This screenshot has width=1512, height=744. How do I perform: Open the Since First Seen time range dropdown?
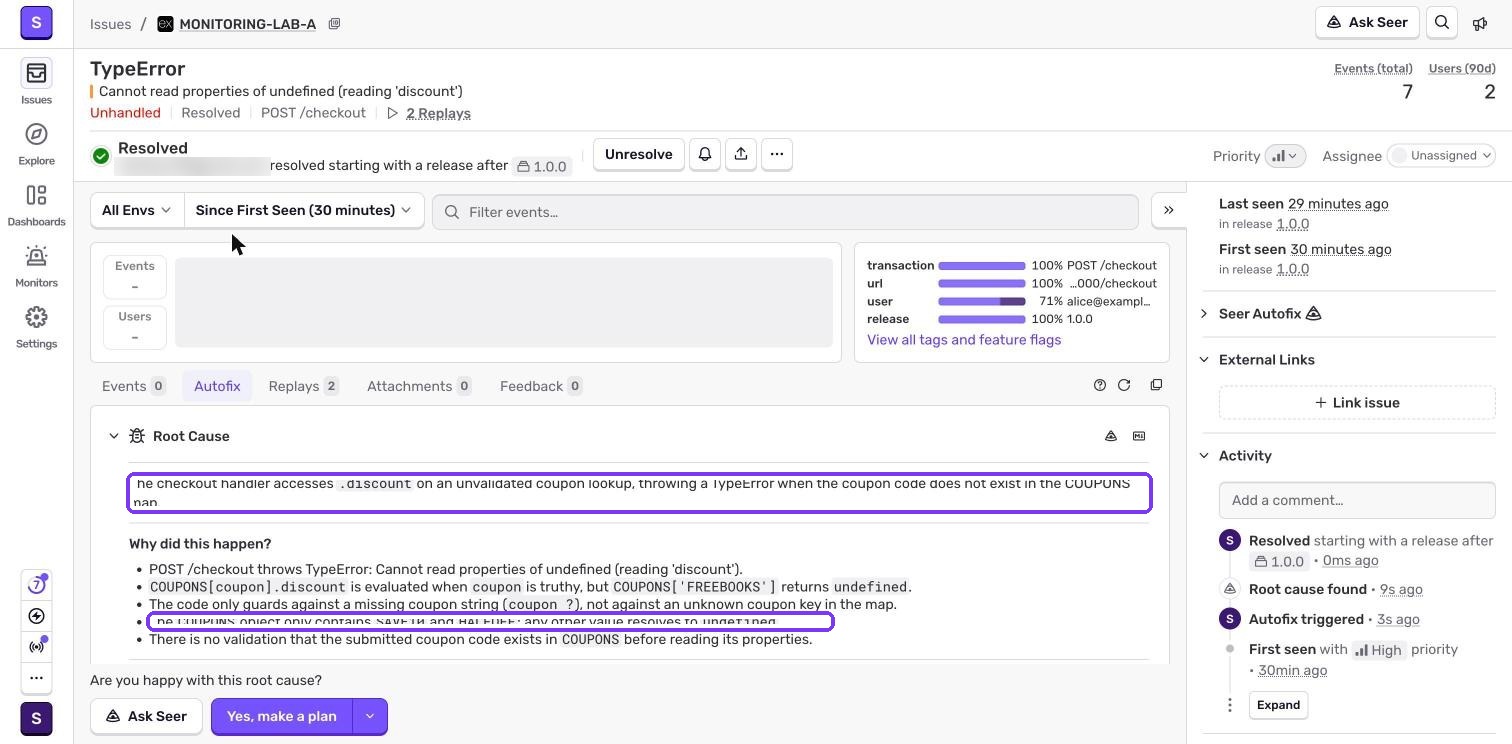click(x=304, y=210)
